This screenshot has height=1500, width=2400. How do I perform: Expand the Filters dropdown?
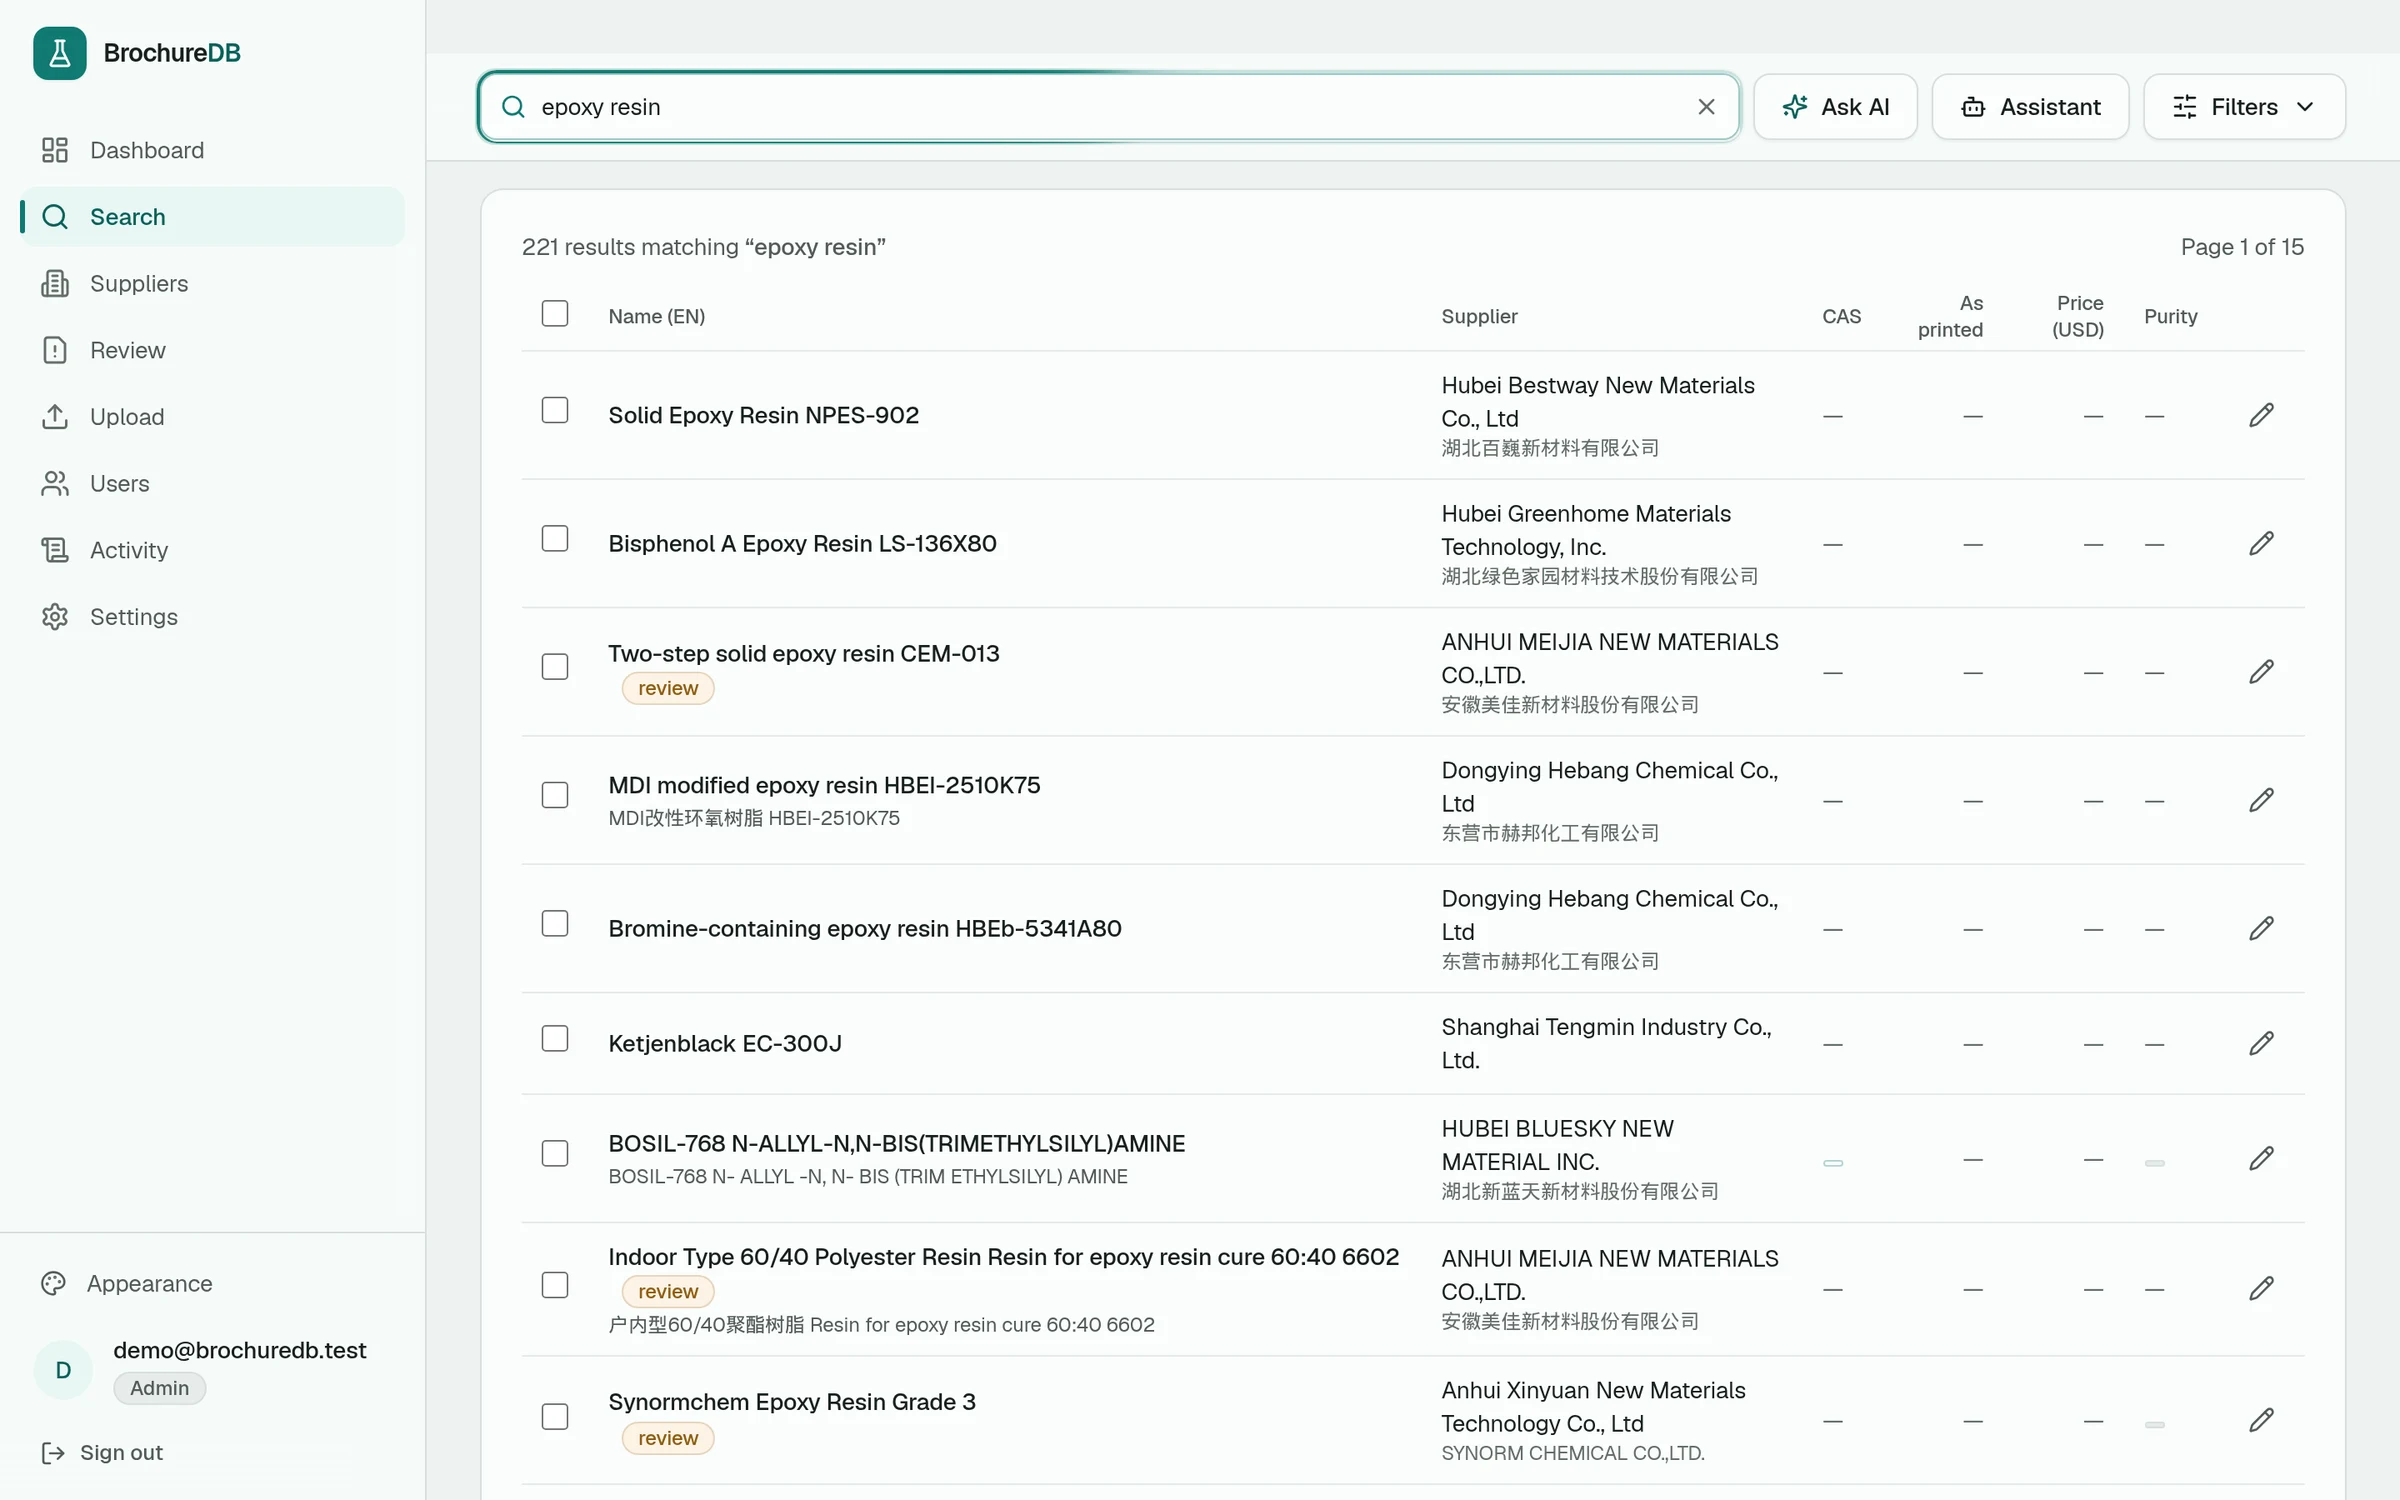point(2244,107)
